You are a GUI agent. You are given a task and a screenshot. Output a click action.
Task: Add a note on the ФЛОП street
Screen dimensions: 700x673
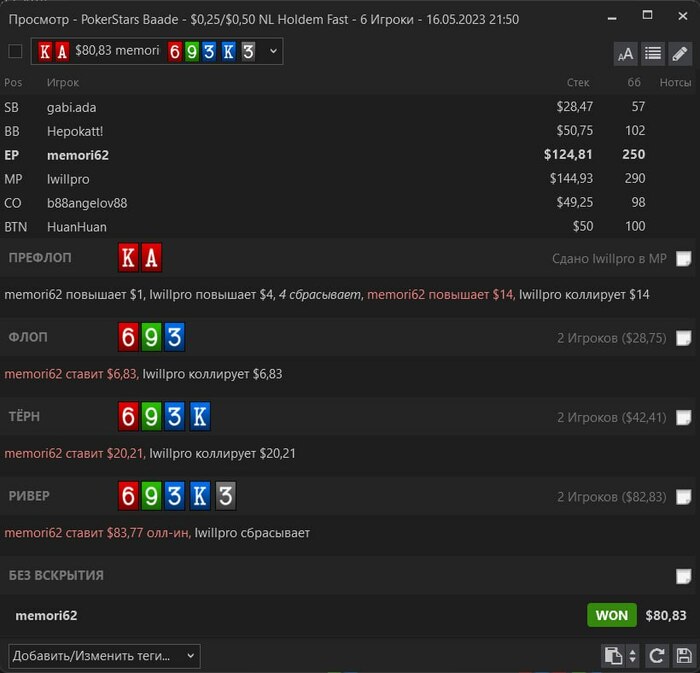coord(683,338)
